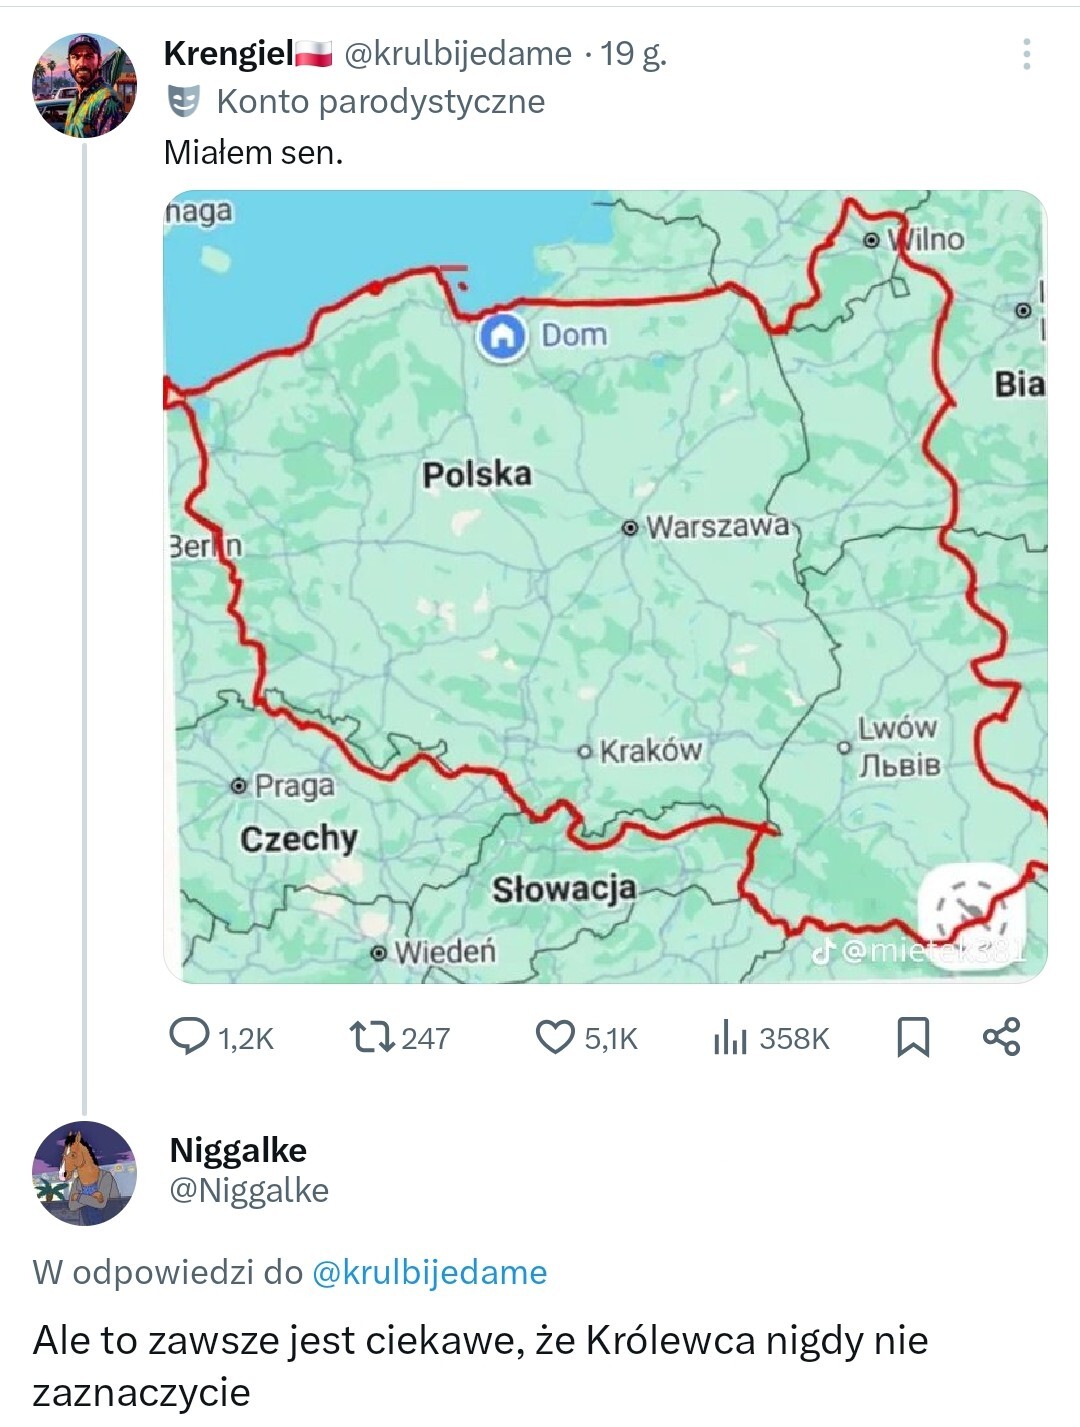This screenshot has height=1427, width=1080.
Task: Click the Konto parodystyczne label
Action: 380,101
